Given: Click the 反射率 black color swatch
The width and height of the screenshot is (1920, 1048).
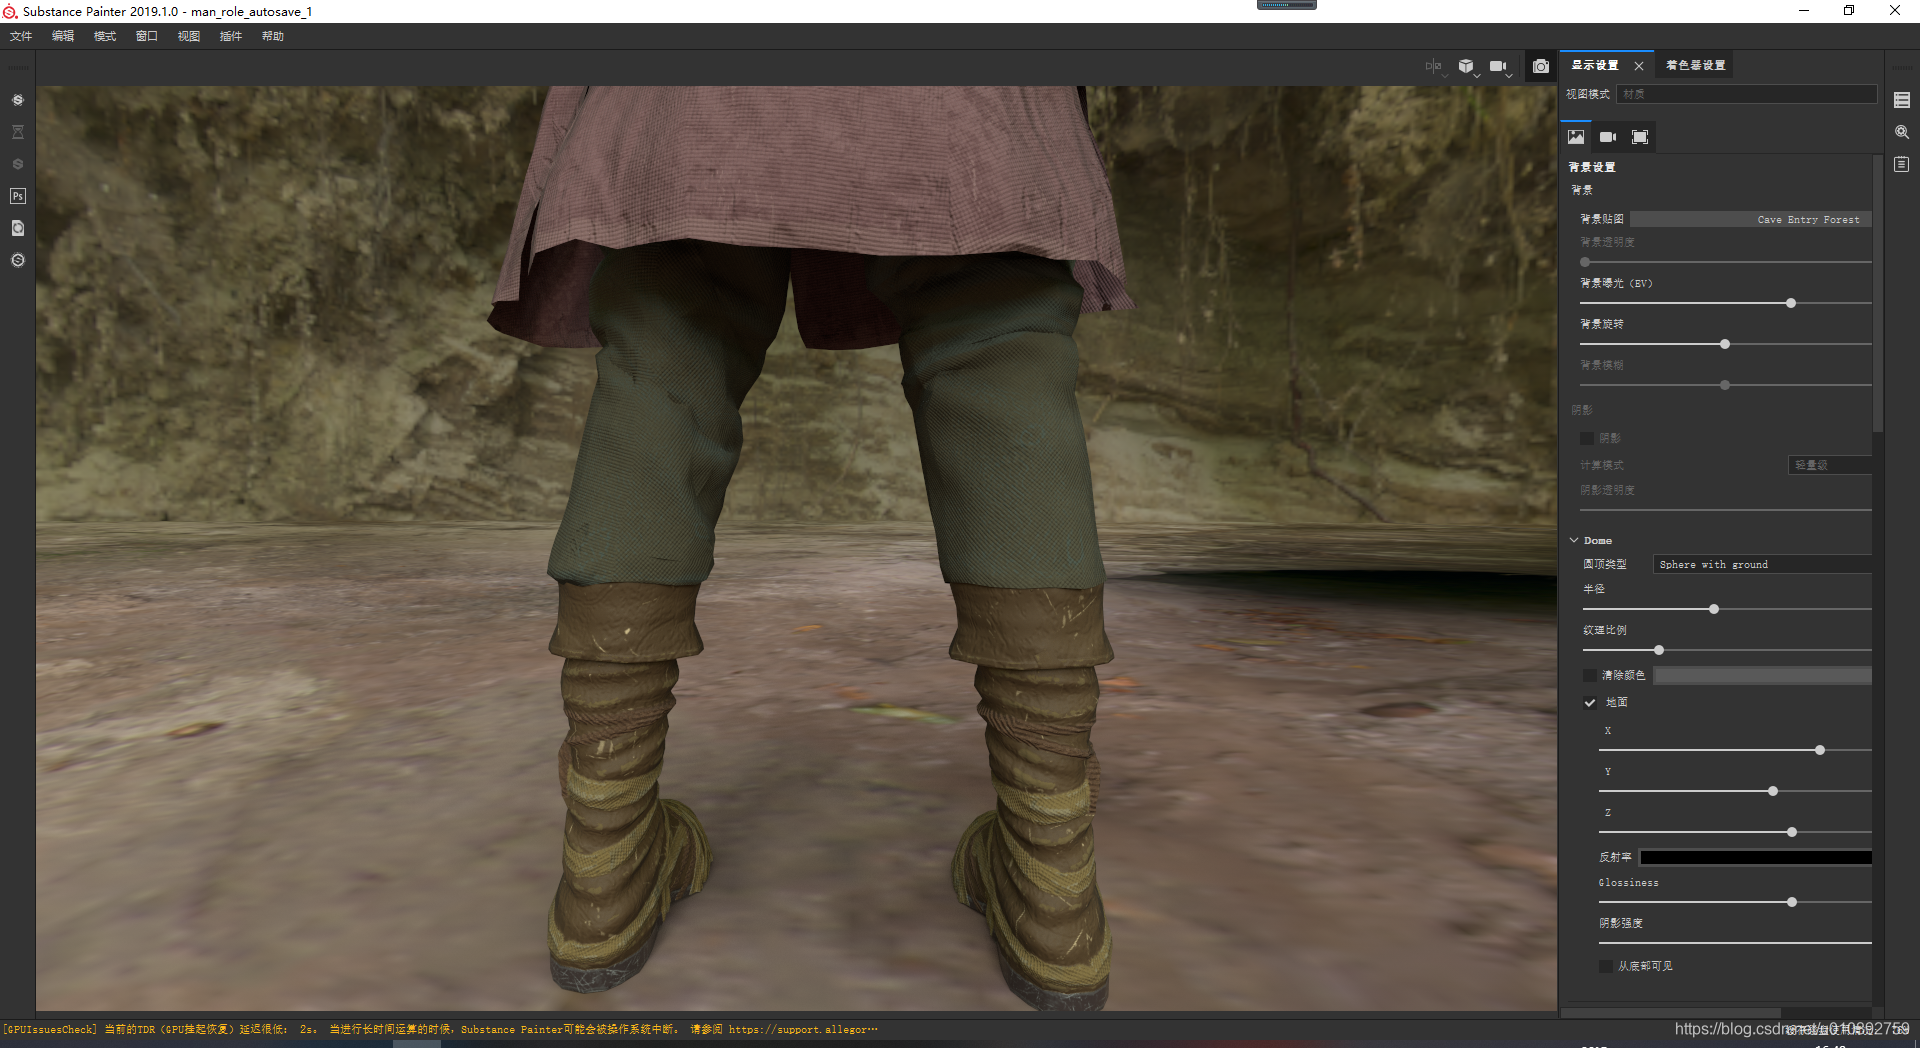Looking at the screenshot, I should (x=1756, y=857).
